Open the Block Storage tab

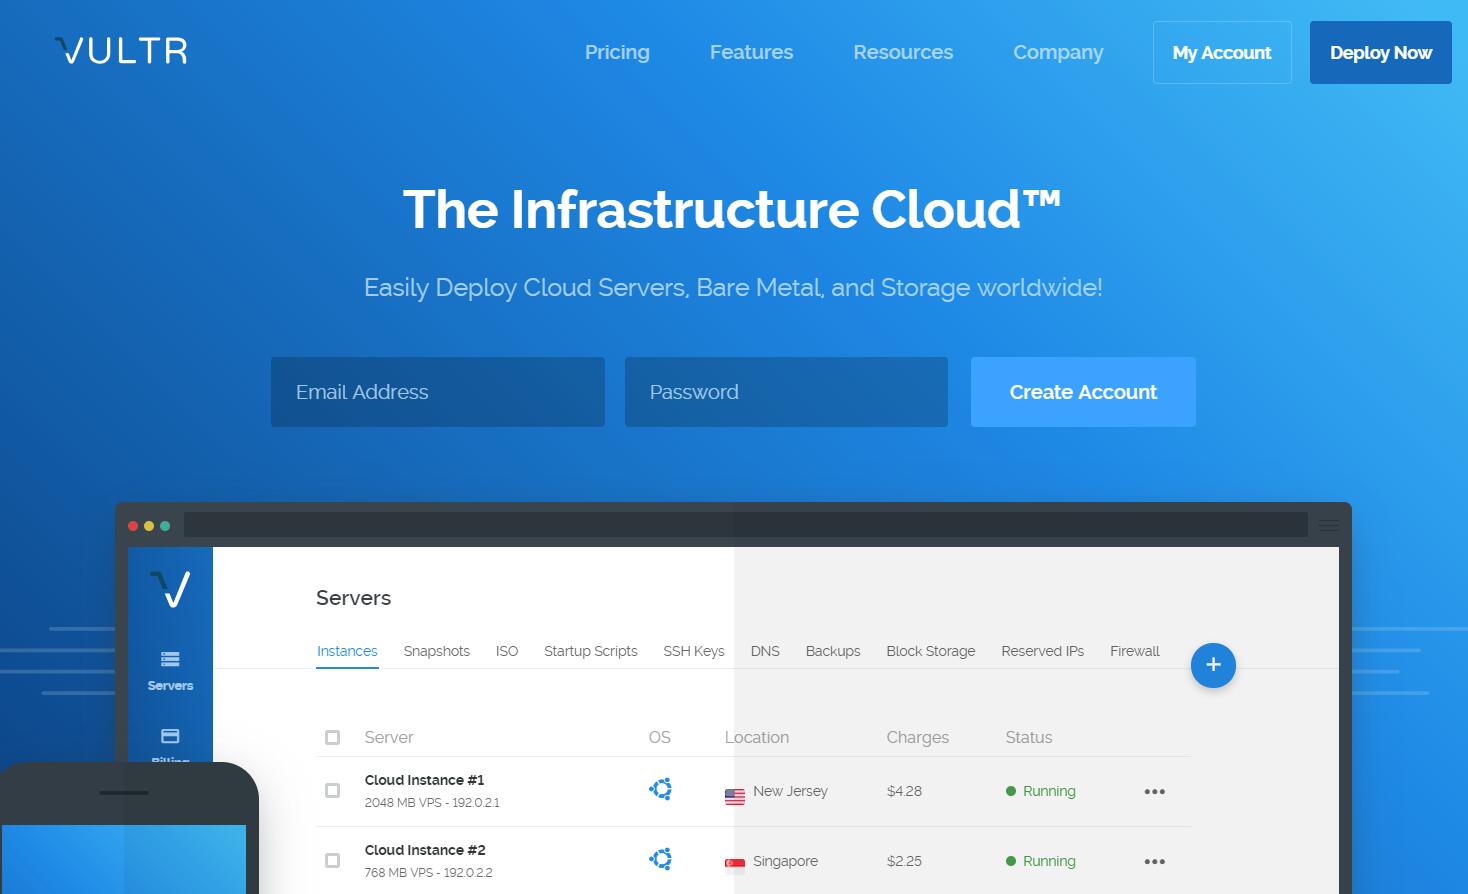pyautogui.click(x=930, y=651)
